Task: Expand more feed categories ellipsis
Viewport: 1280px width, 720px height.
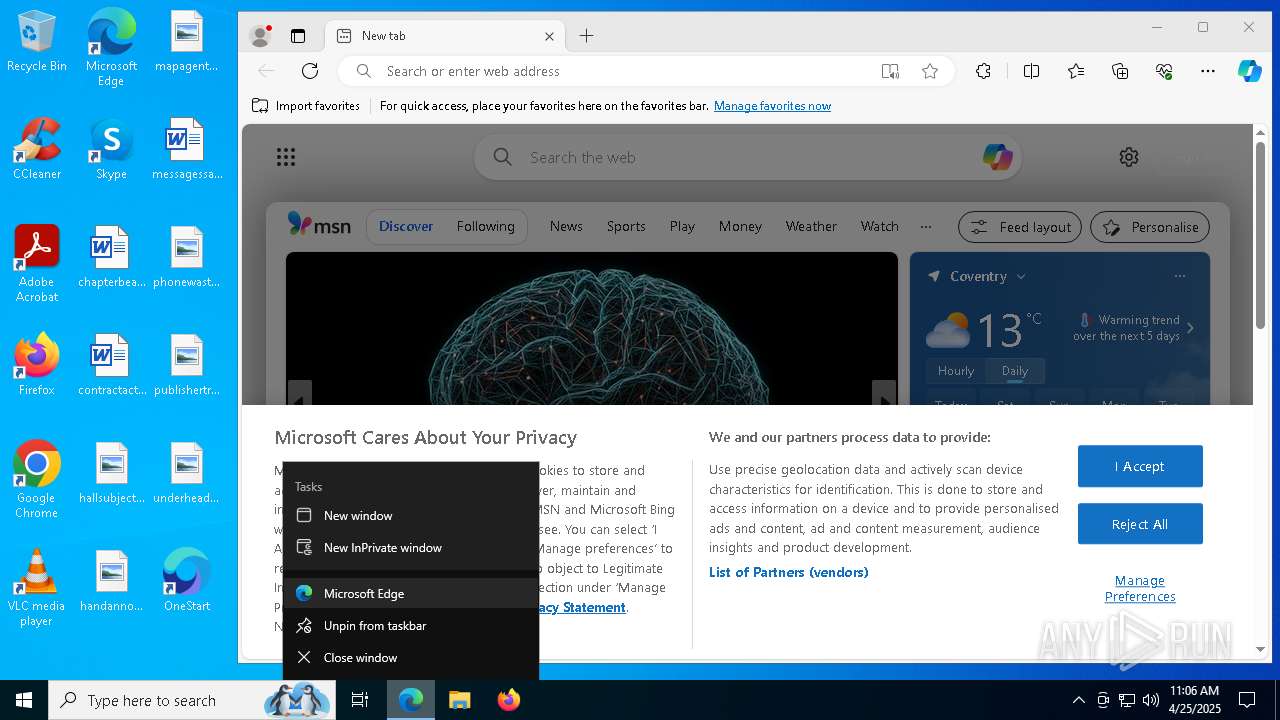Action: (926, 227)
